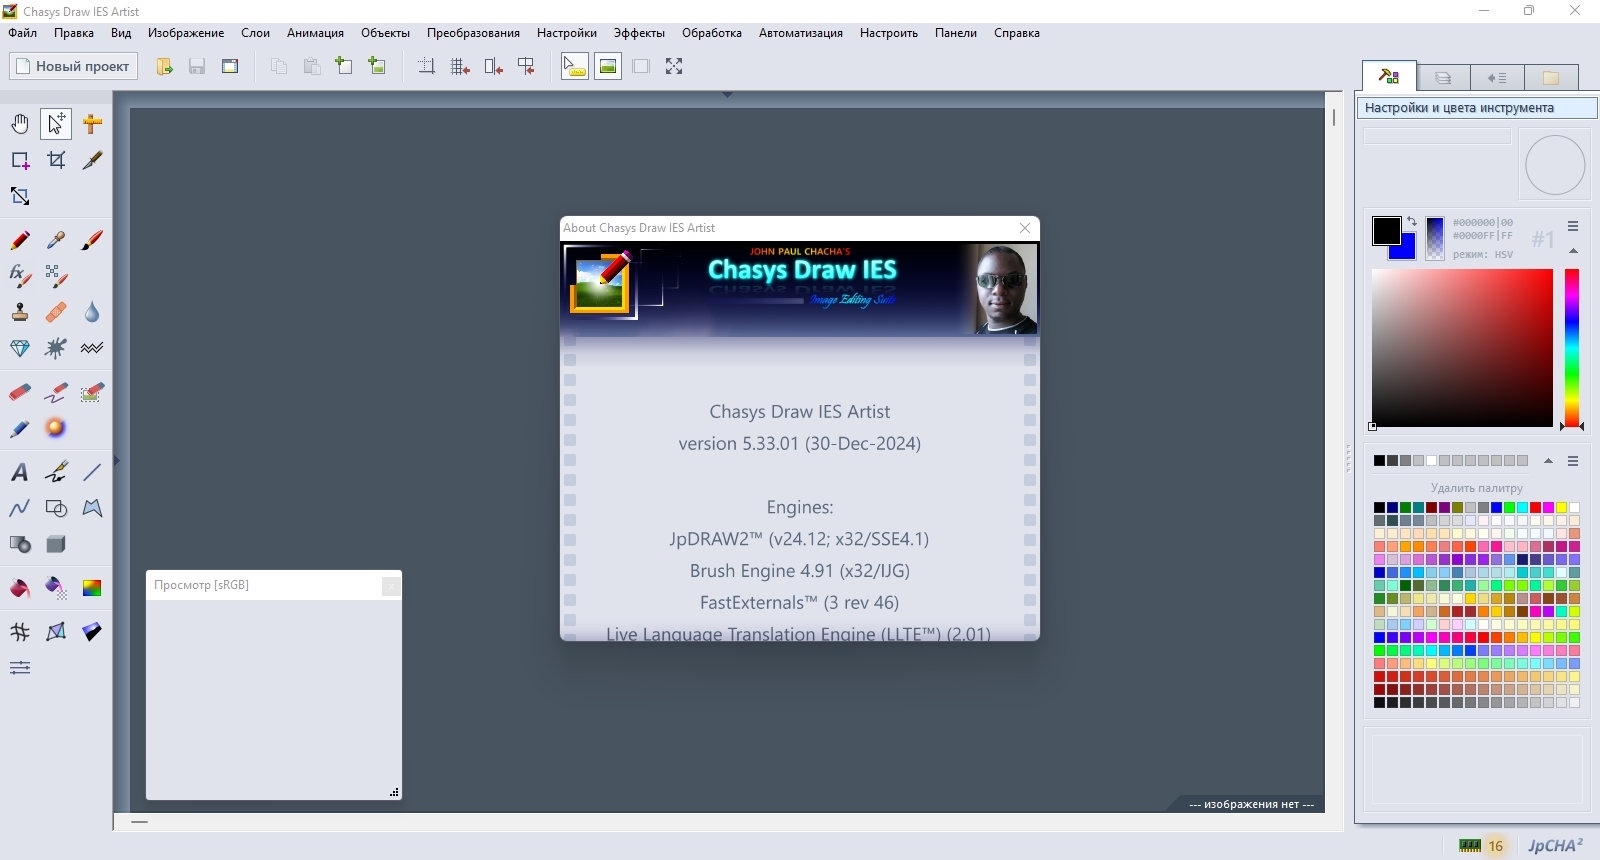The image size is (1600, 860).
Task: Choose the red pencil tool
Action: pos(20,240)
